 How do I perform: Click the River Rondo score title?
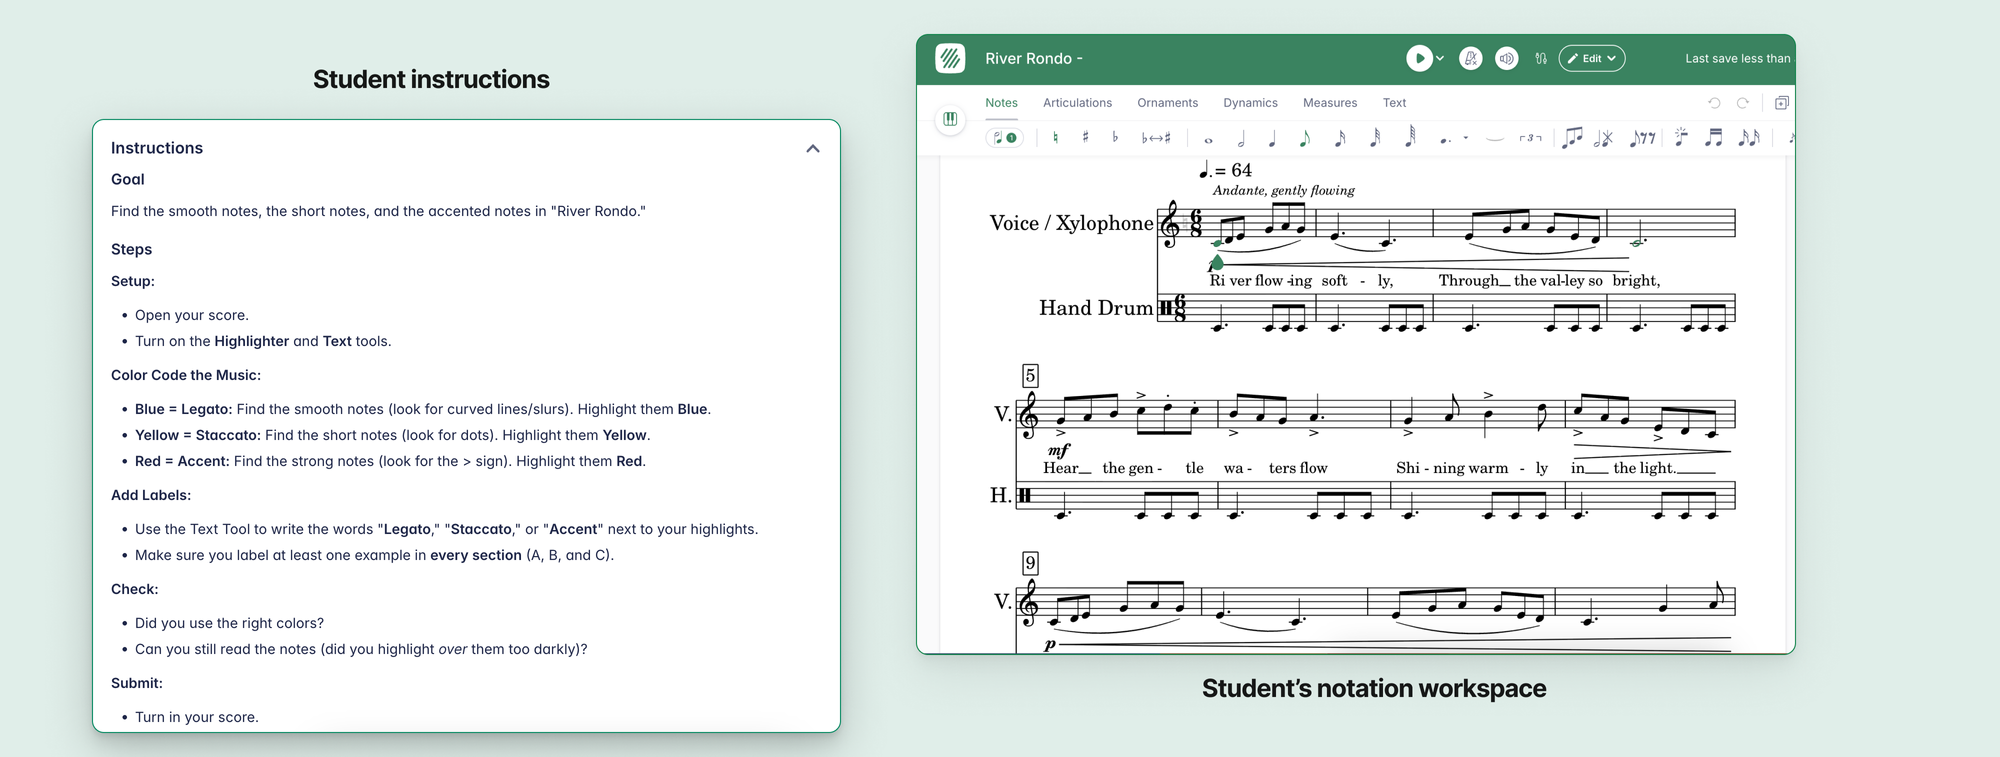point(1028,59)
